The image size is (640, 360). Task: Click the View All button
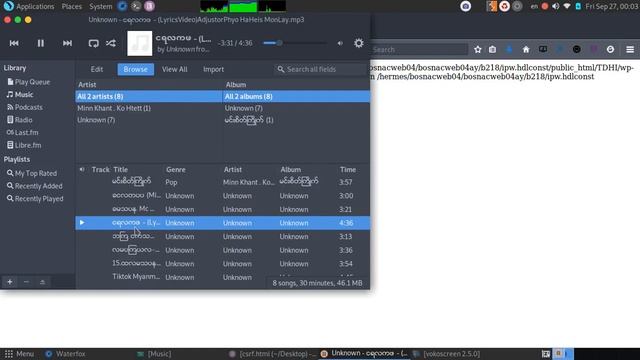(175, 69)
